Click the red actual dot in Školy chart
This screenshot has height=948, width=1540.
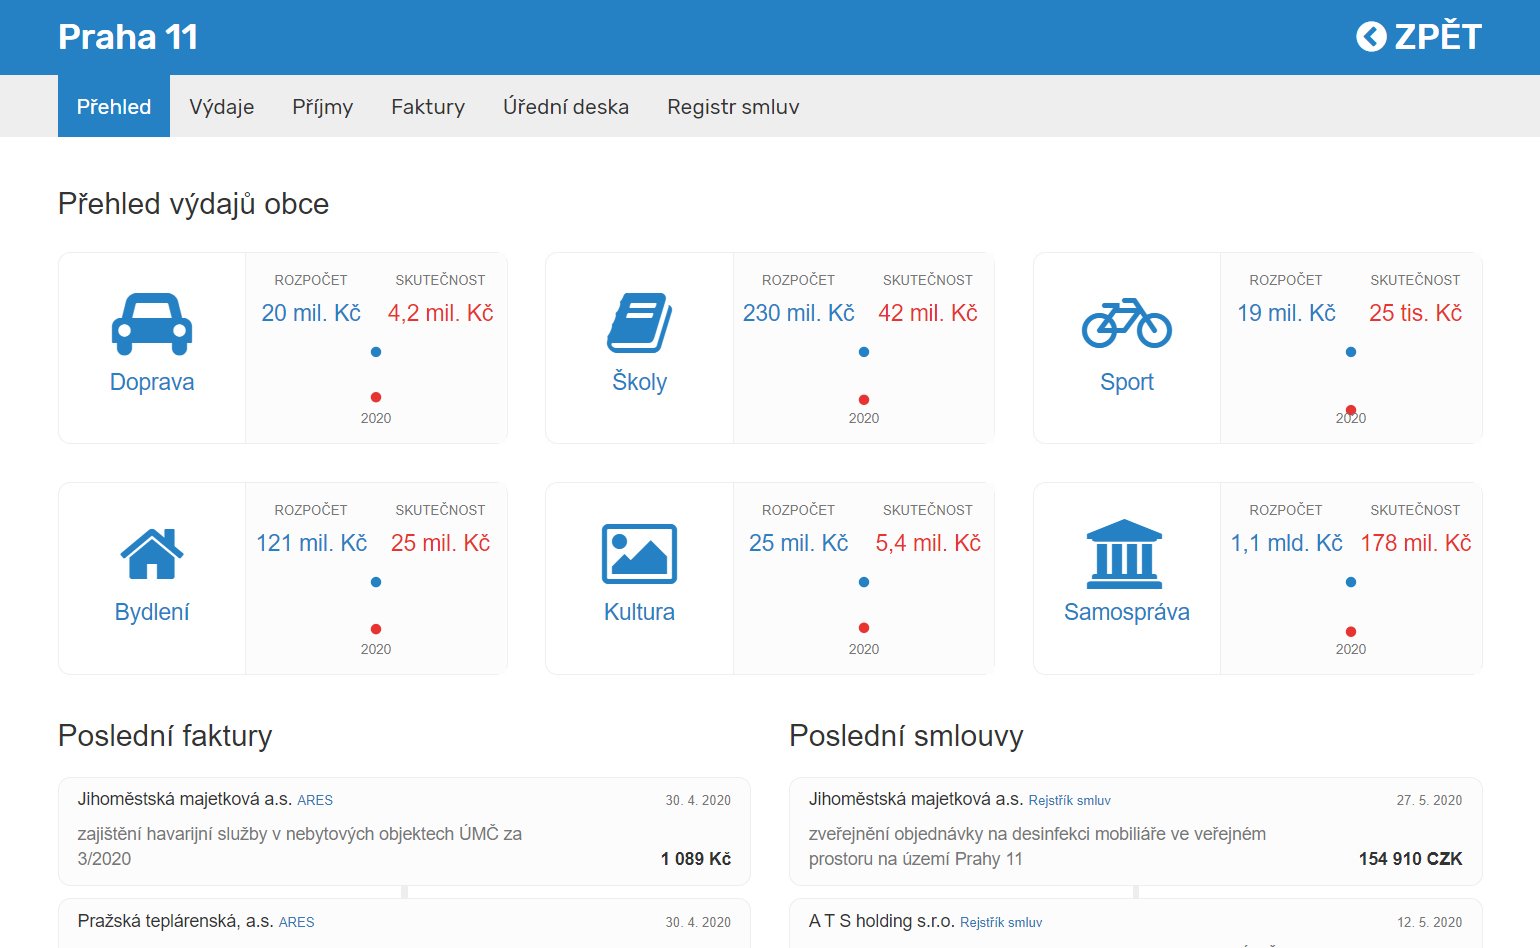click(x=864, y=400)
